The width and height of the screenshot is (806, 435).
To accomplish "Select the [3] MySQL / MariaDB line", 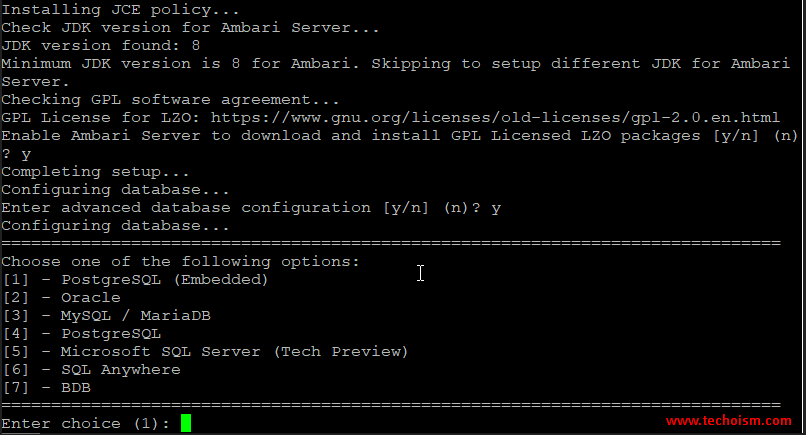I will tap(106, 316).
